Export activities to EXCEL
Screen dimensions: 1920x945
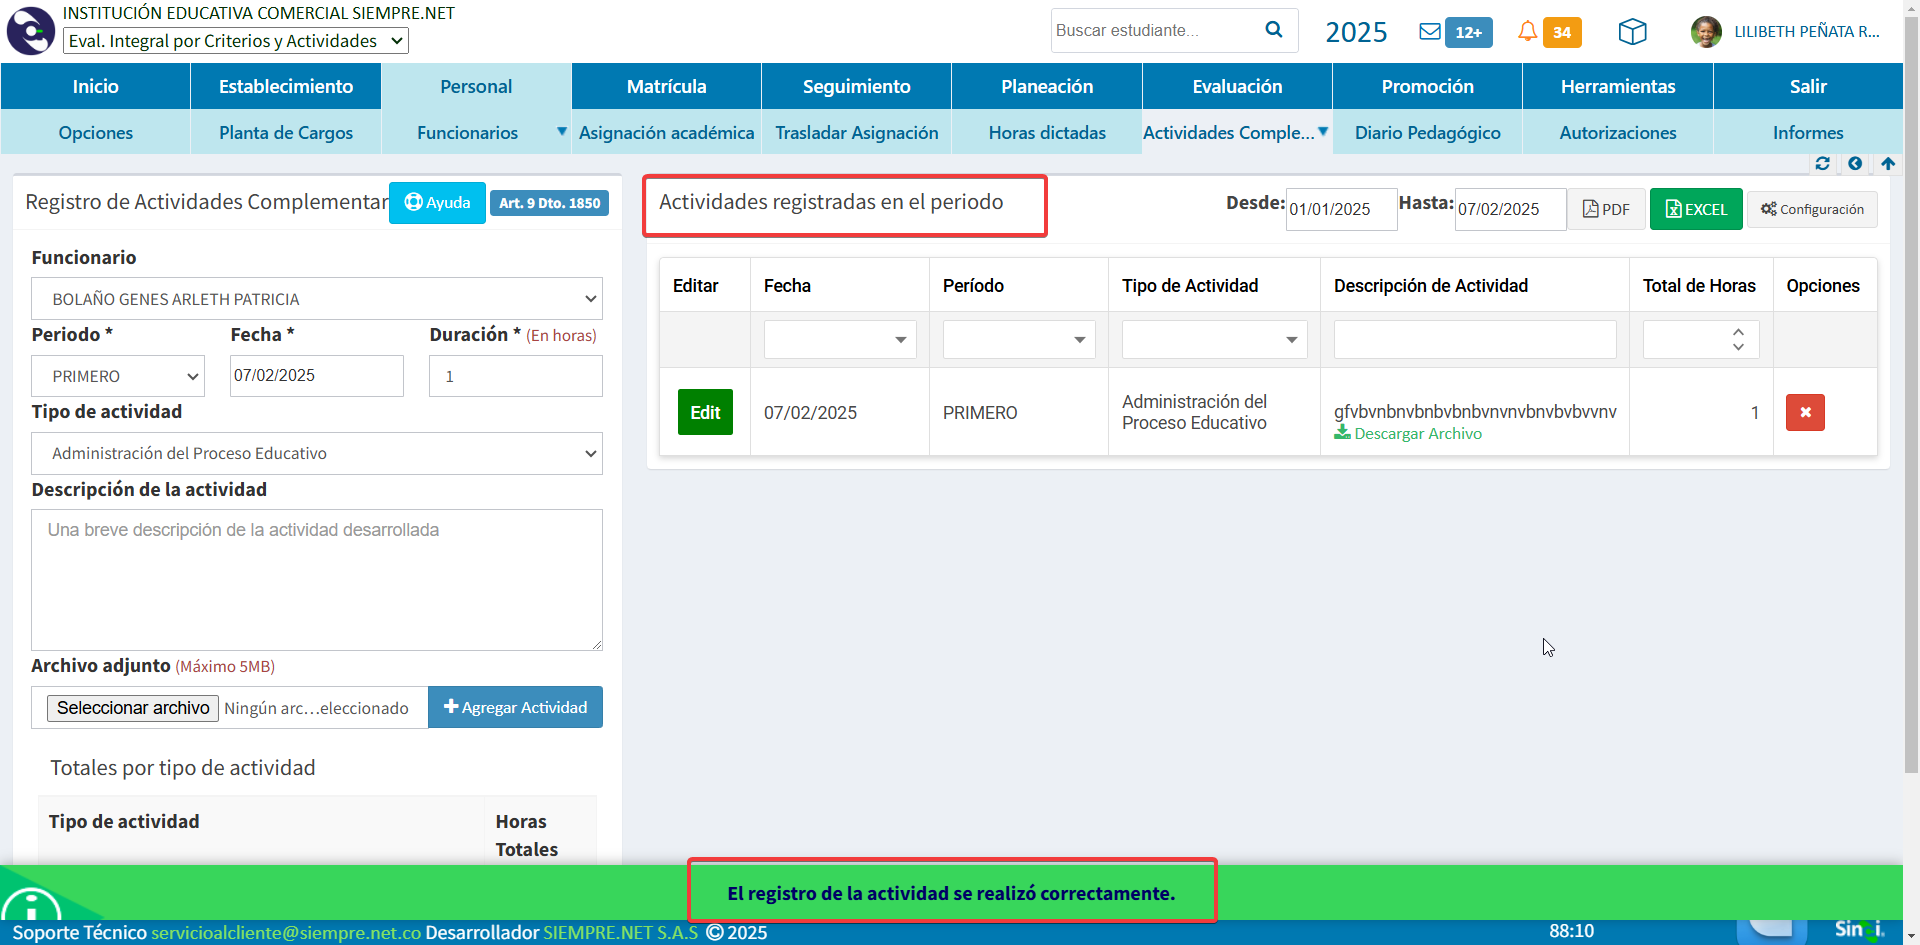pos(1695,209)
